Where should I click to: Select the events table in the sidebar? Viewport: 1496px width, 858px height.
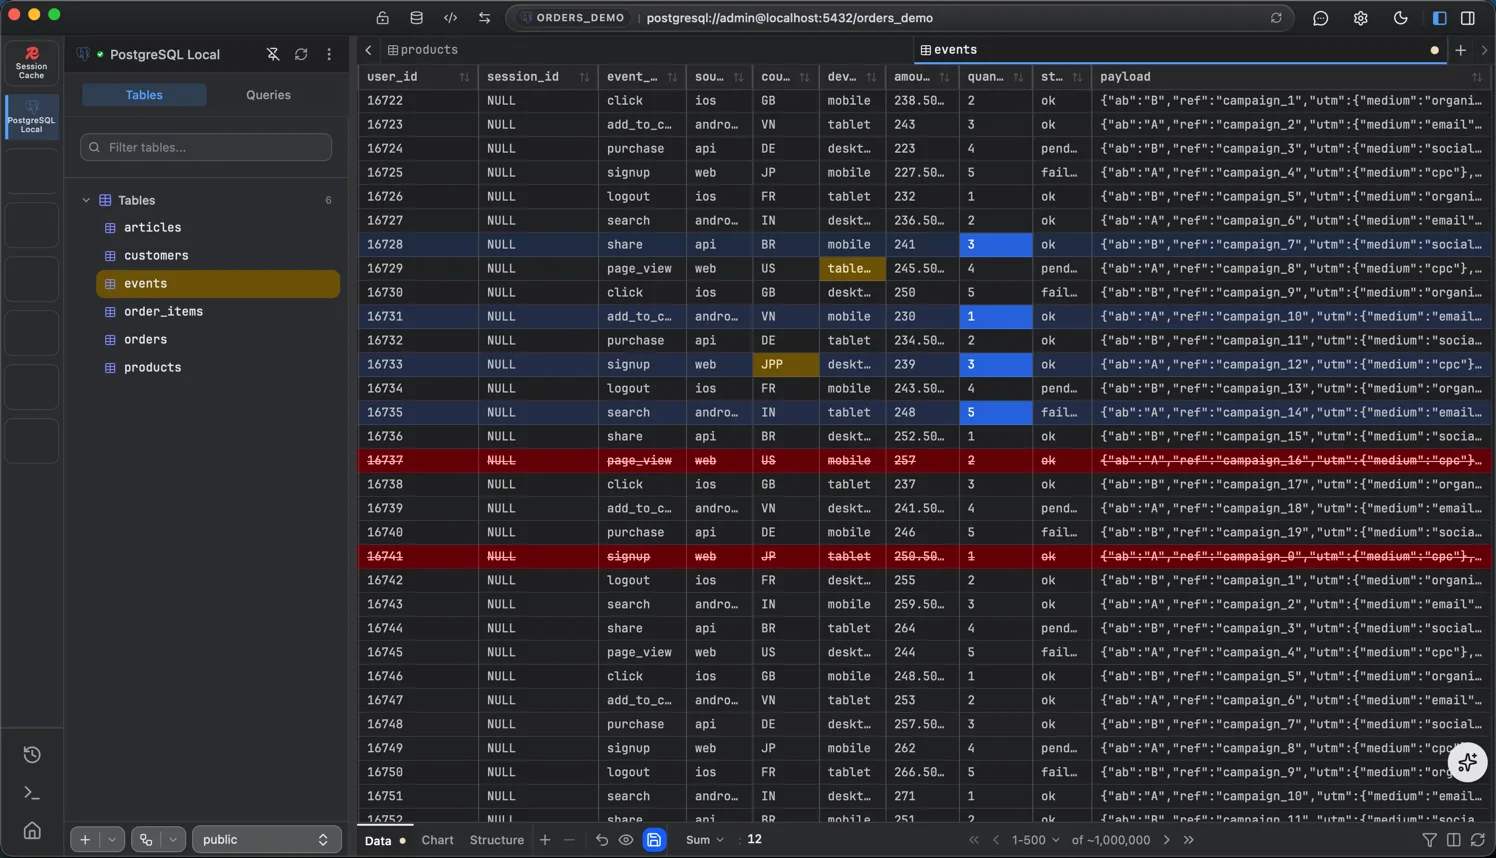click(x=218, y=284)
